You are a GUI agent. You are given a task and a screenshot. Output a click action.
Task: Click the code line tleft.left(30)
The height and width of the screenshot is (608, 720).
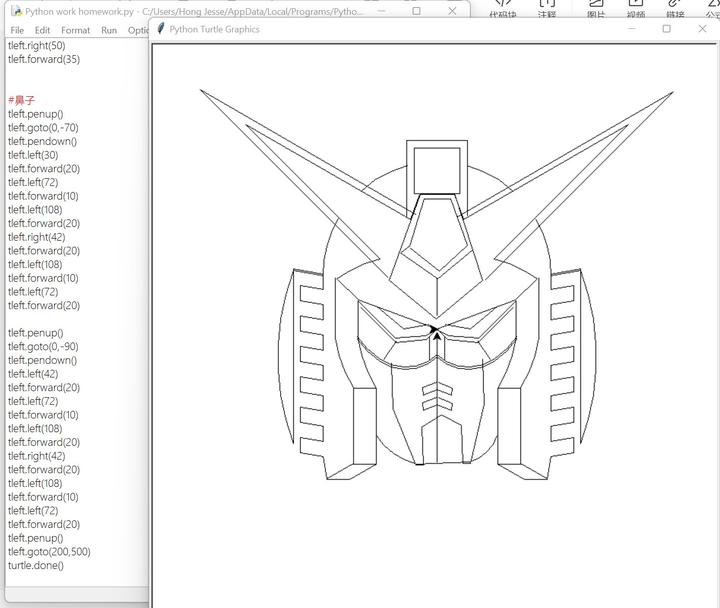(x=33, y=155)
